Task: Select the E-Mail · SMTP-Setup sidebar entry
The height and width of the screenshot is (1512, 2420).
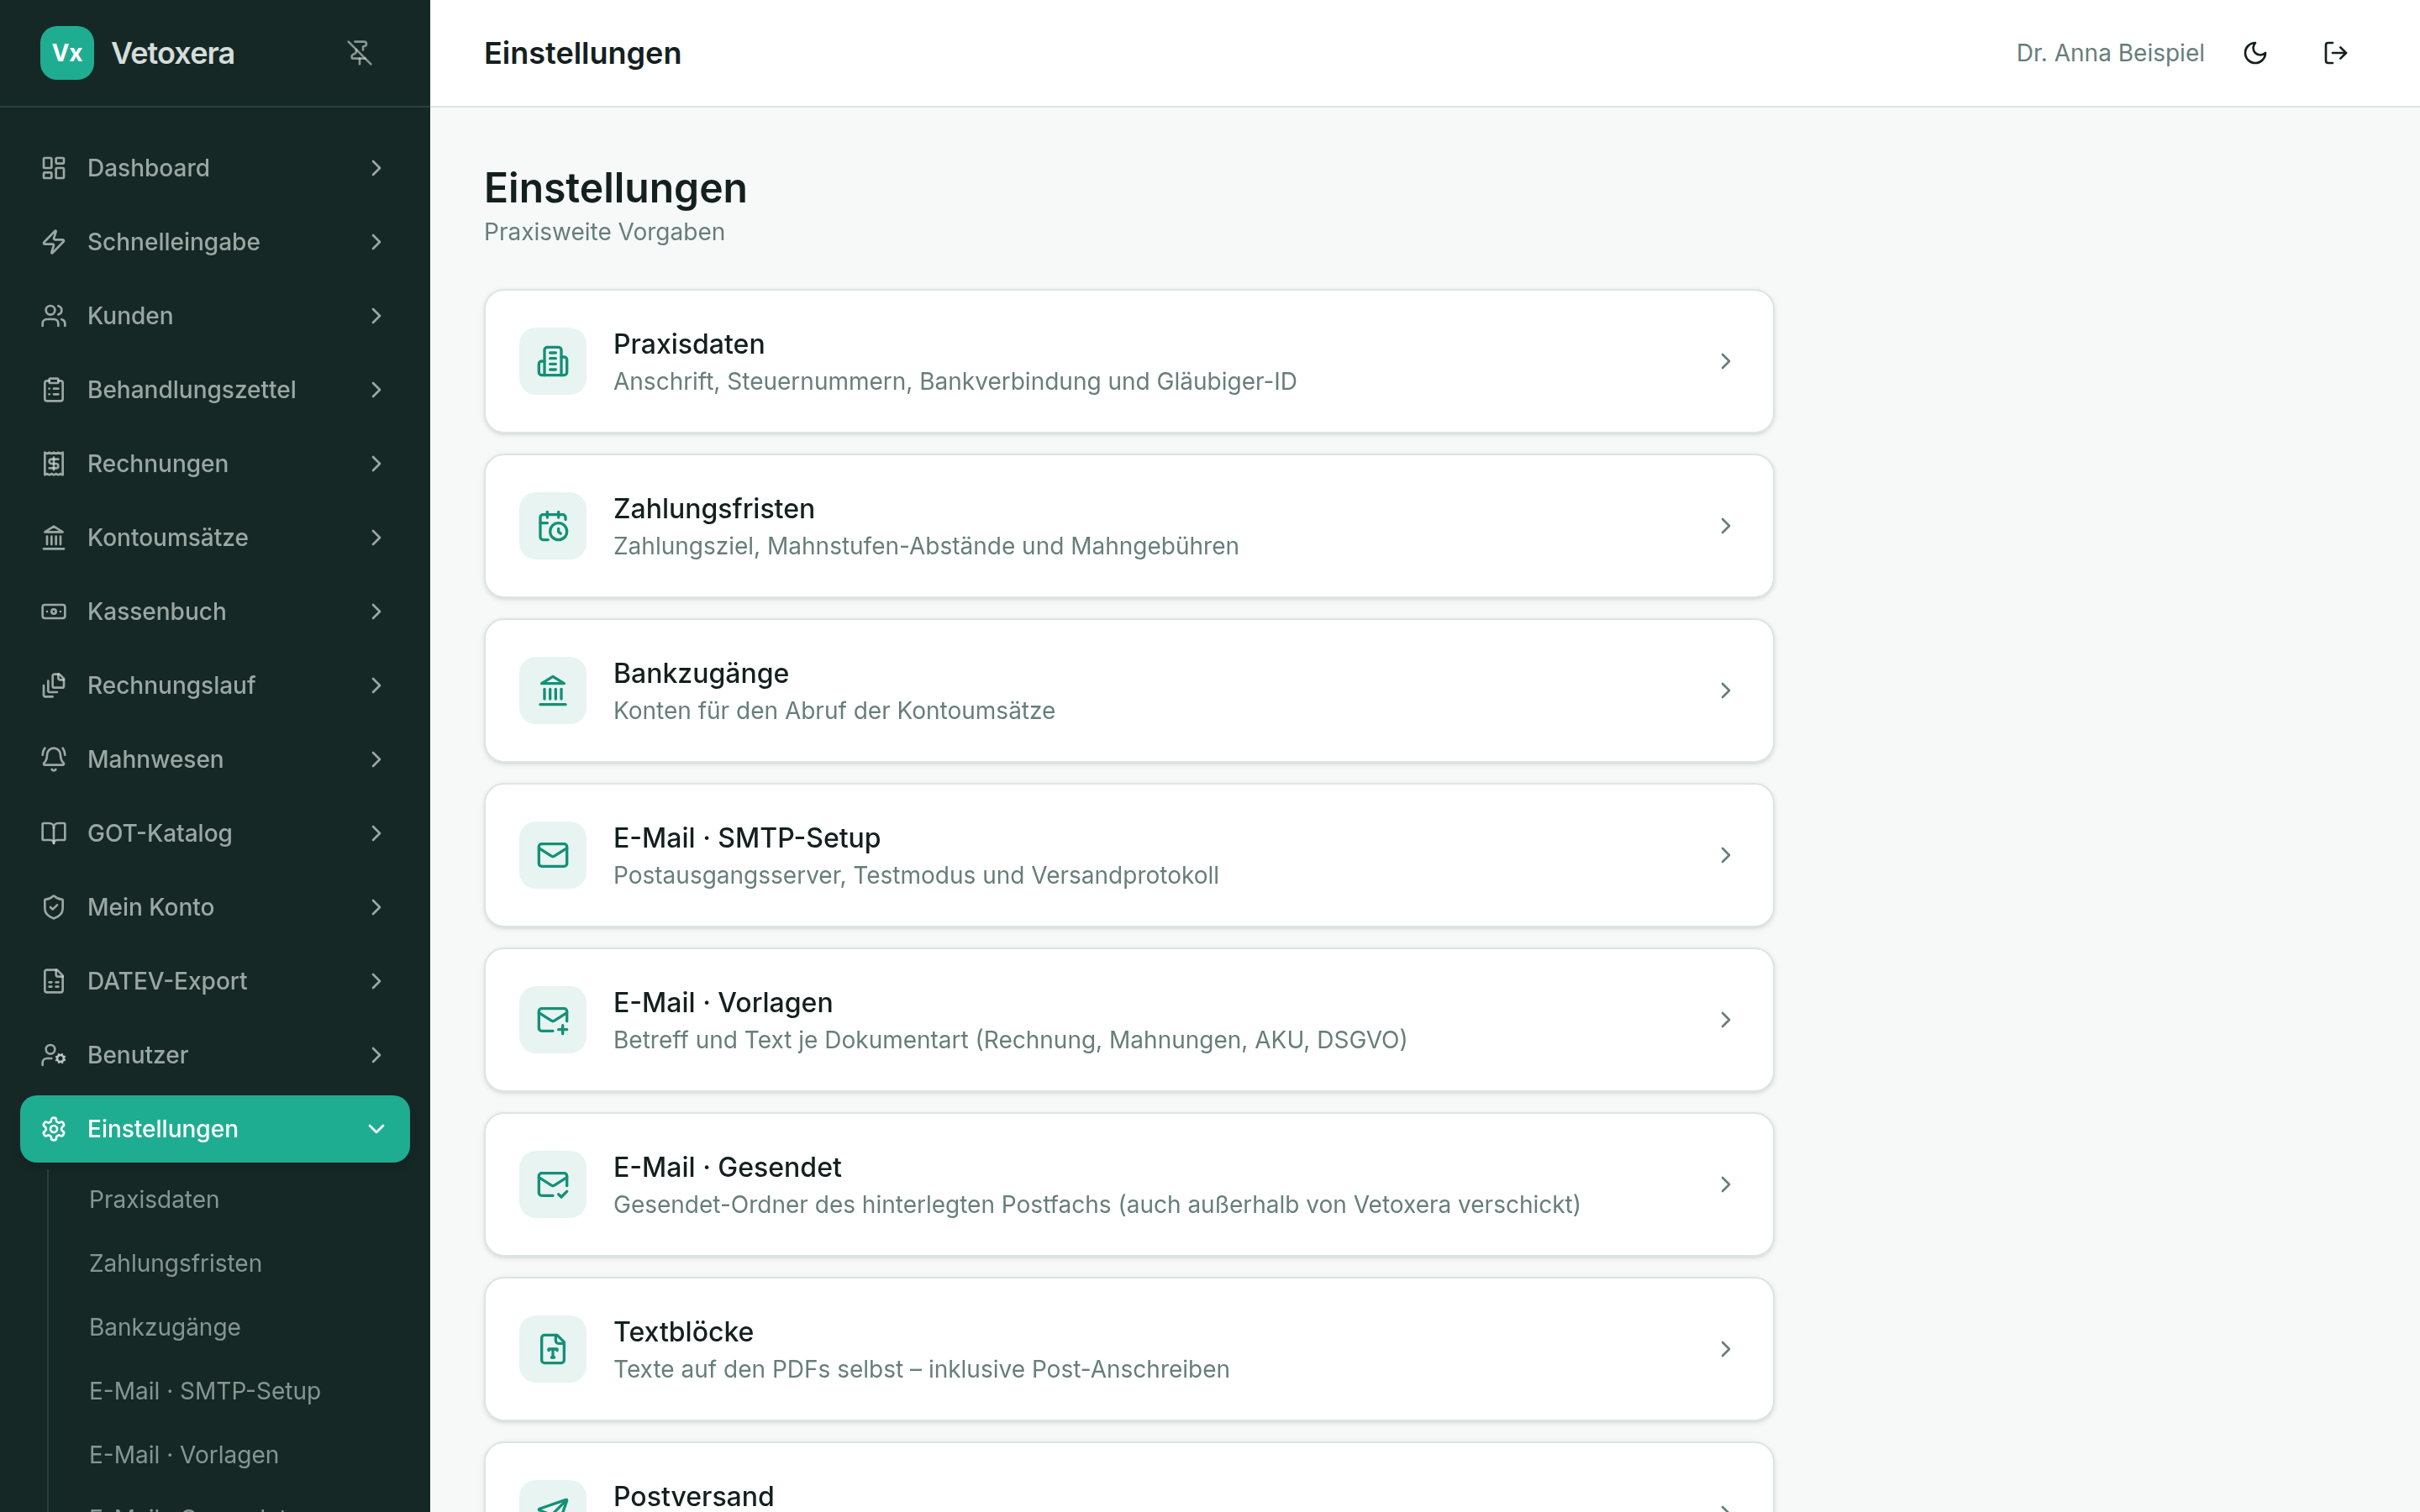Action: click(x=205, y=1392)
